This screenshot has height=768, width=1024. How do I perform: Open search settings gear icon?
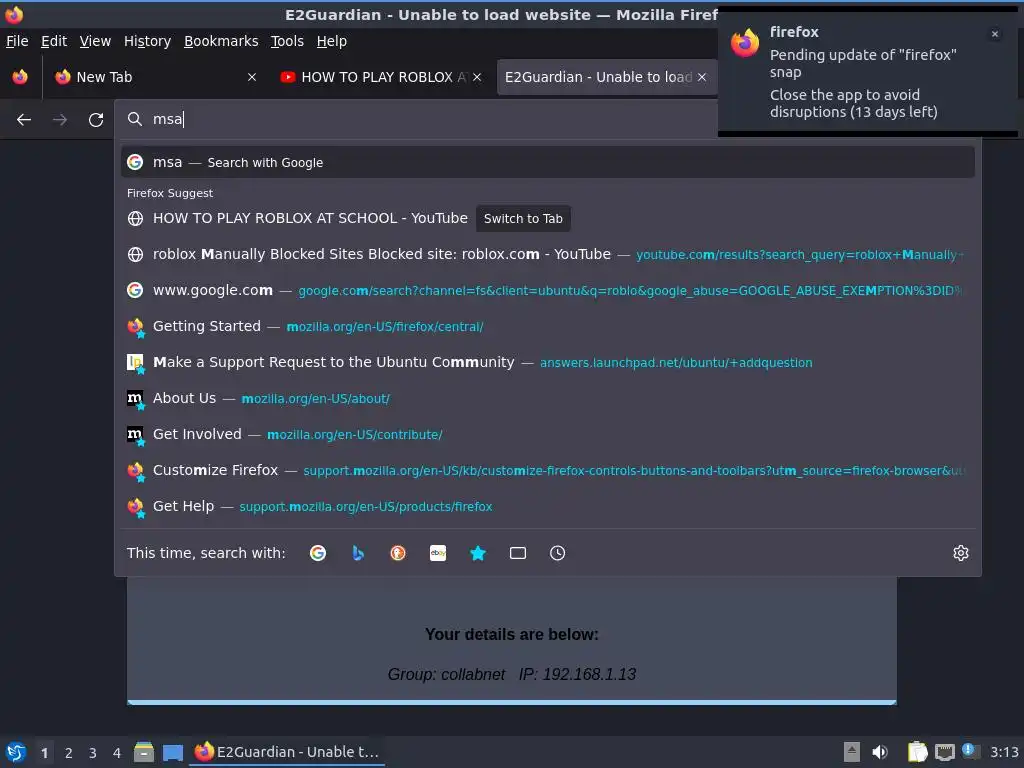tap(961, 553)
